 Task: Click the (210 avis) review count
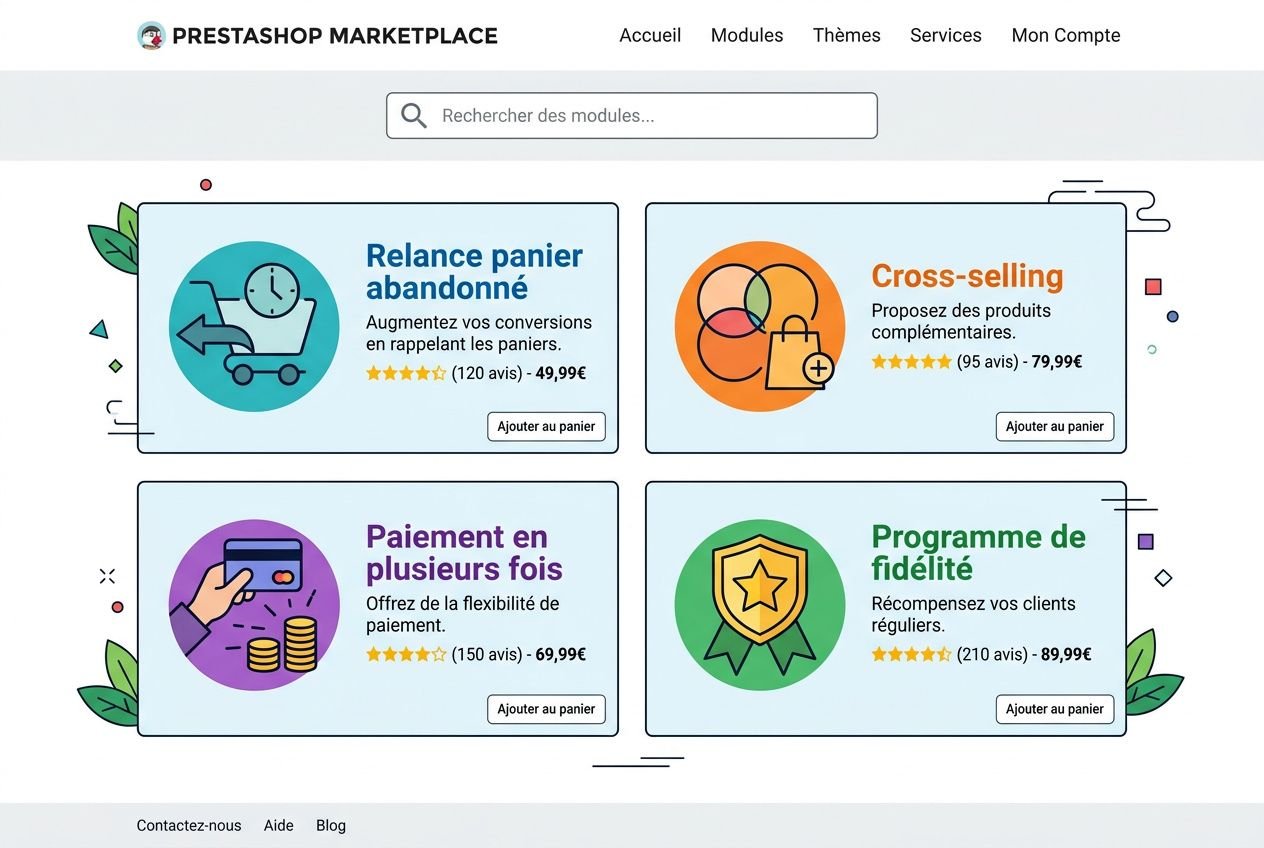tap(992, 655)
